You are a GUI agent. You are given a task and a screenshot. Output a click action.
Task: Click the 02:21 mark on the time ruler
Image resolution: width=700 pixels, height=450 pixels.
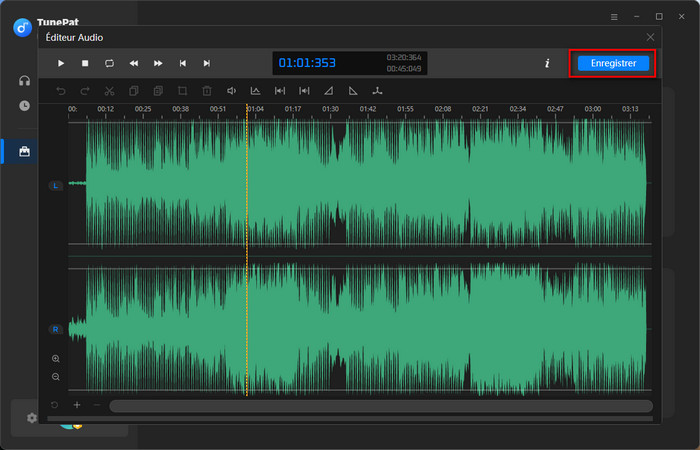click(x=480, y=109)
